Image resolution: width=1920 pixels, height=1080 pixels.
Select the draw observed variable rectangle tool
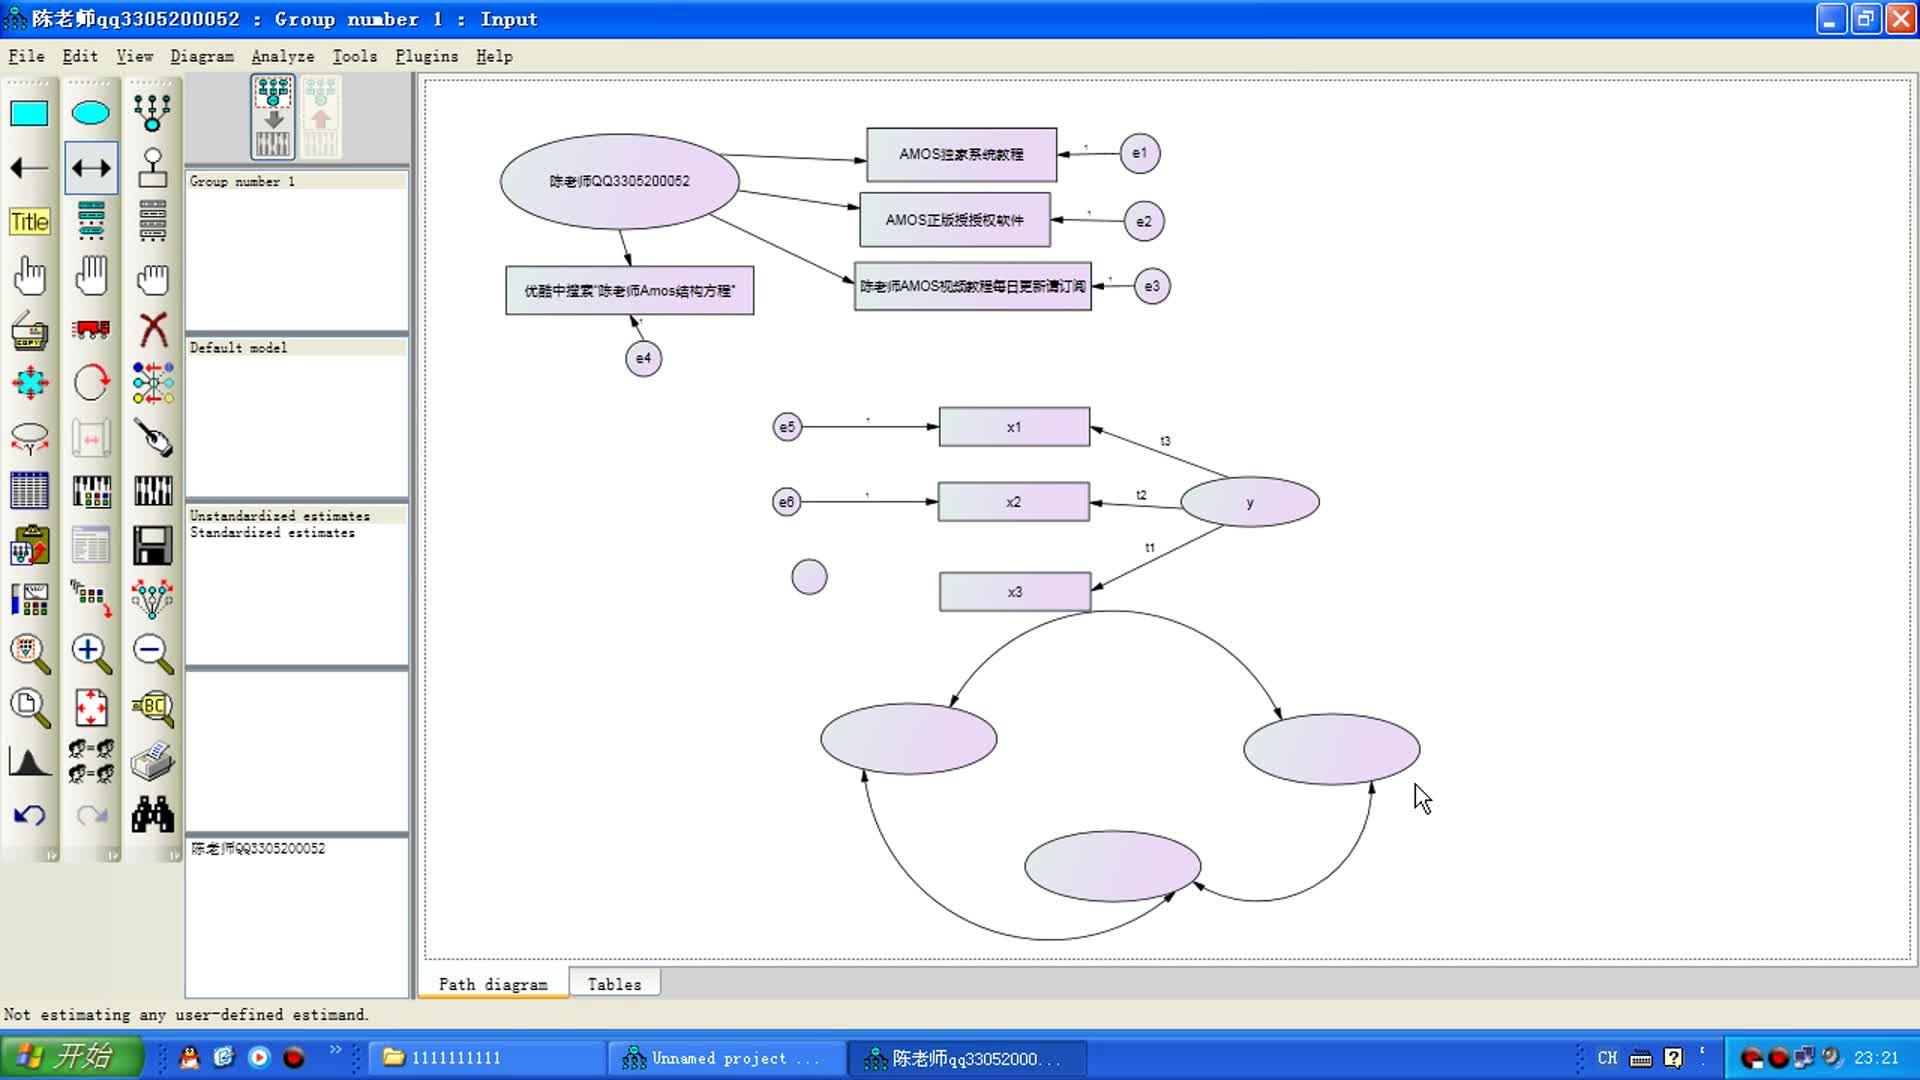coord(29,113)
